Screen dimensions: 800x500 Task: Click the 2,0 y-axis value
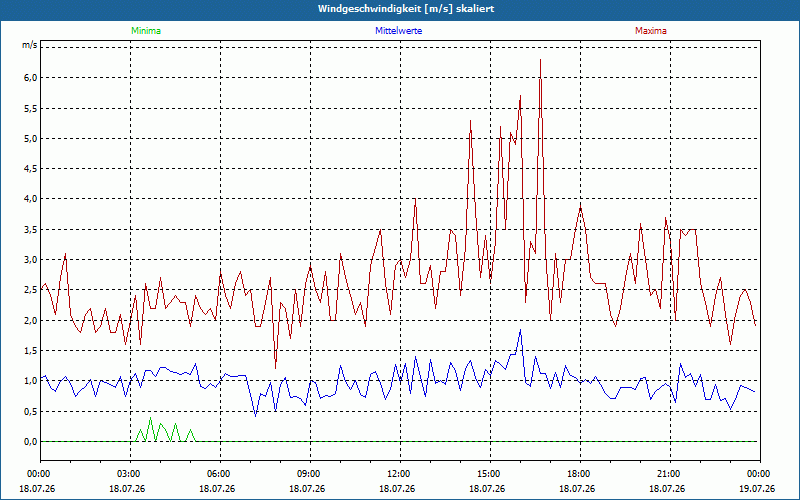[31, 320]
